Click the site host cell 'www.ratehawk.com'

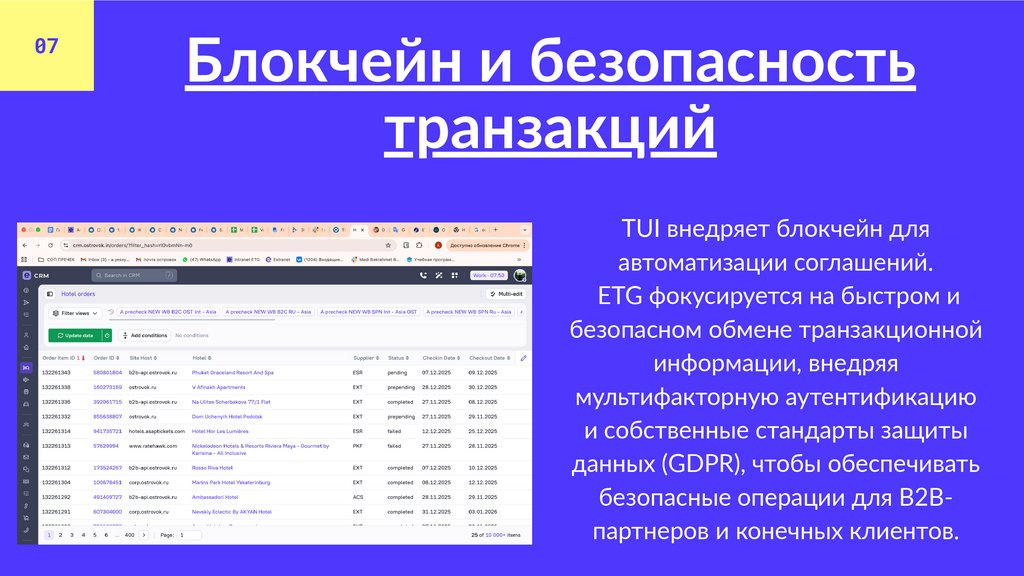(x=153, y=446)
